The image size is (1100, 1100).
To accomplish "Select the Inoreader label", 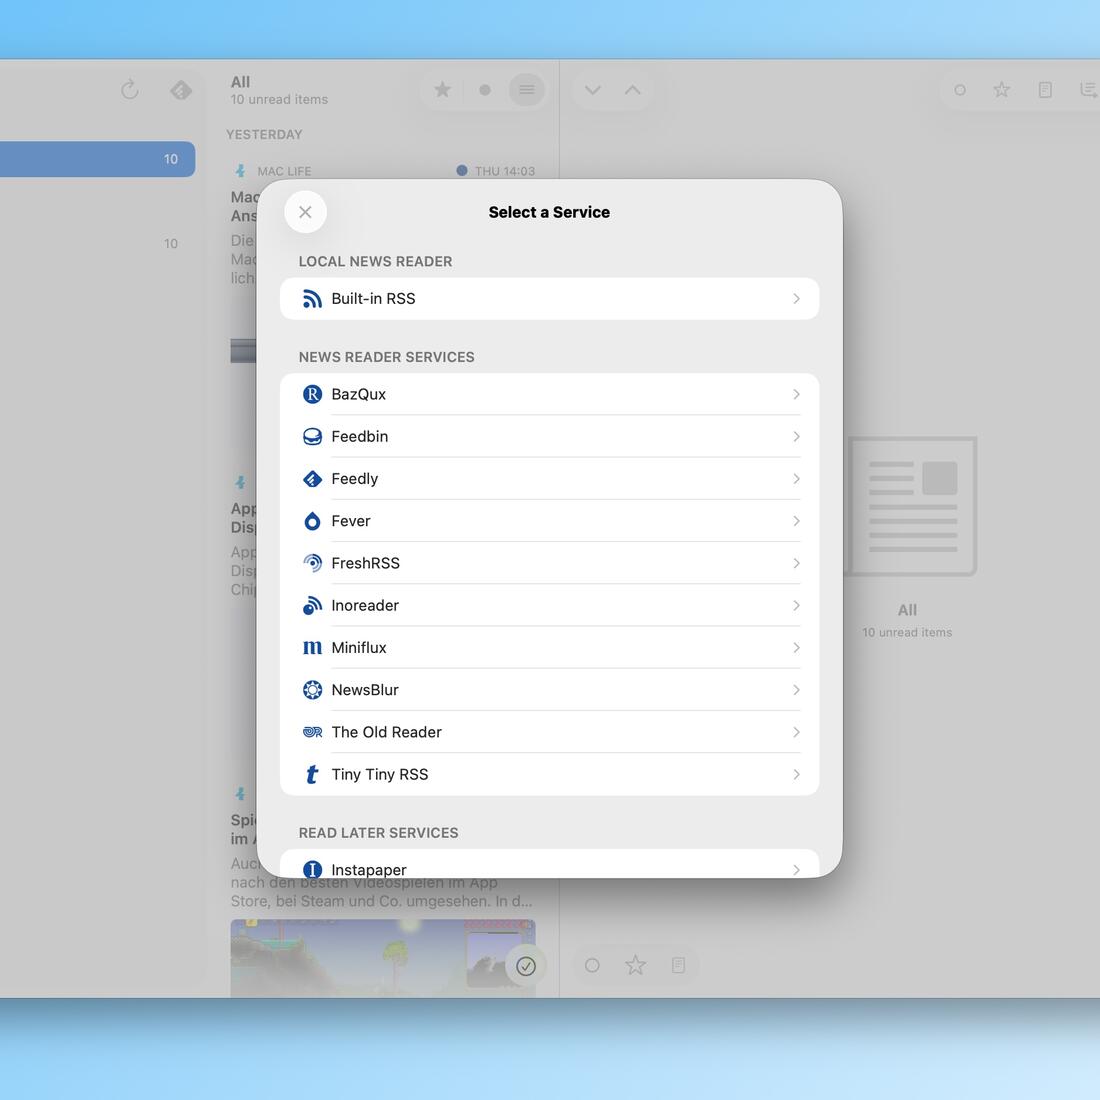I will pos(365,605).
